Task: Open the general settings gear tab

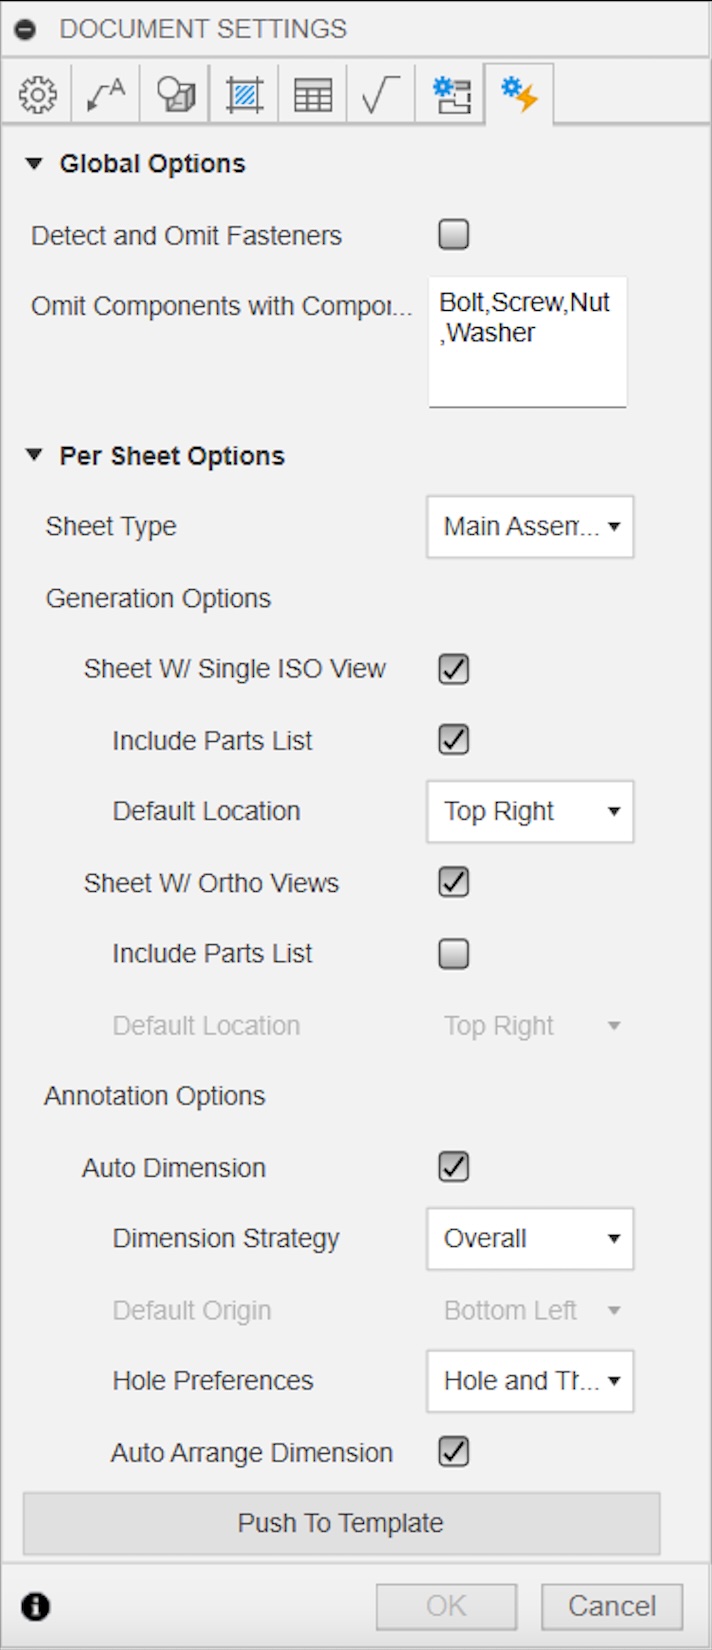Action: [36, 93]
